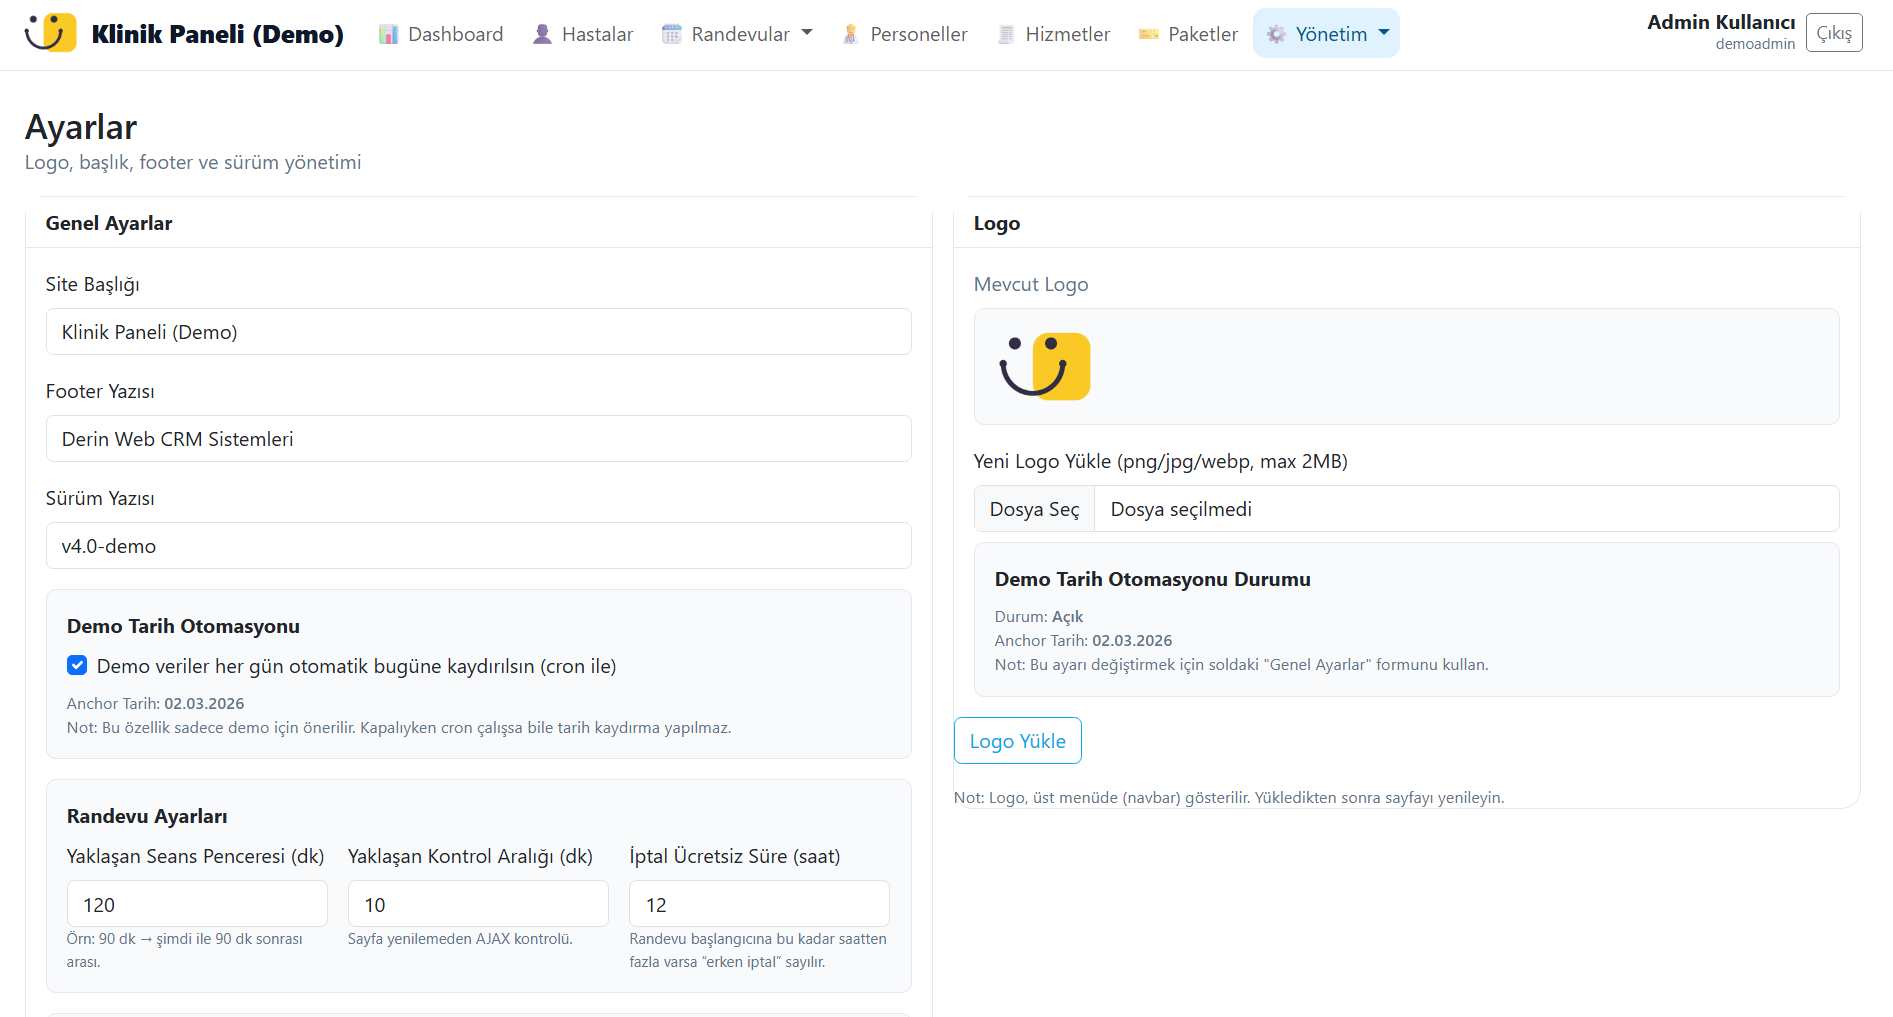Screen dimensions: 1893x1017
Task: Open the Personeller menu item
Action: pos(918,35)
